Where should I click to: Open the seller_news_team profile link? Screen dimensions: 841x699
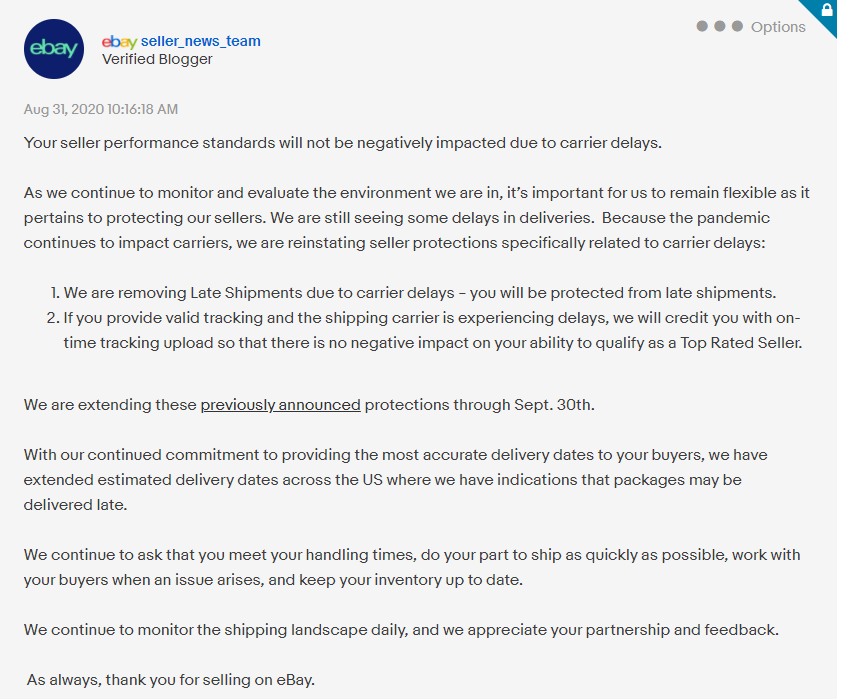[x=201, y=41]
